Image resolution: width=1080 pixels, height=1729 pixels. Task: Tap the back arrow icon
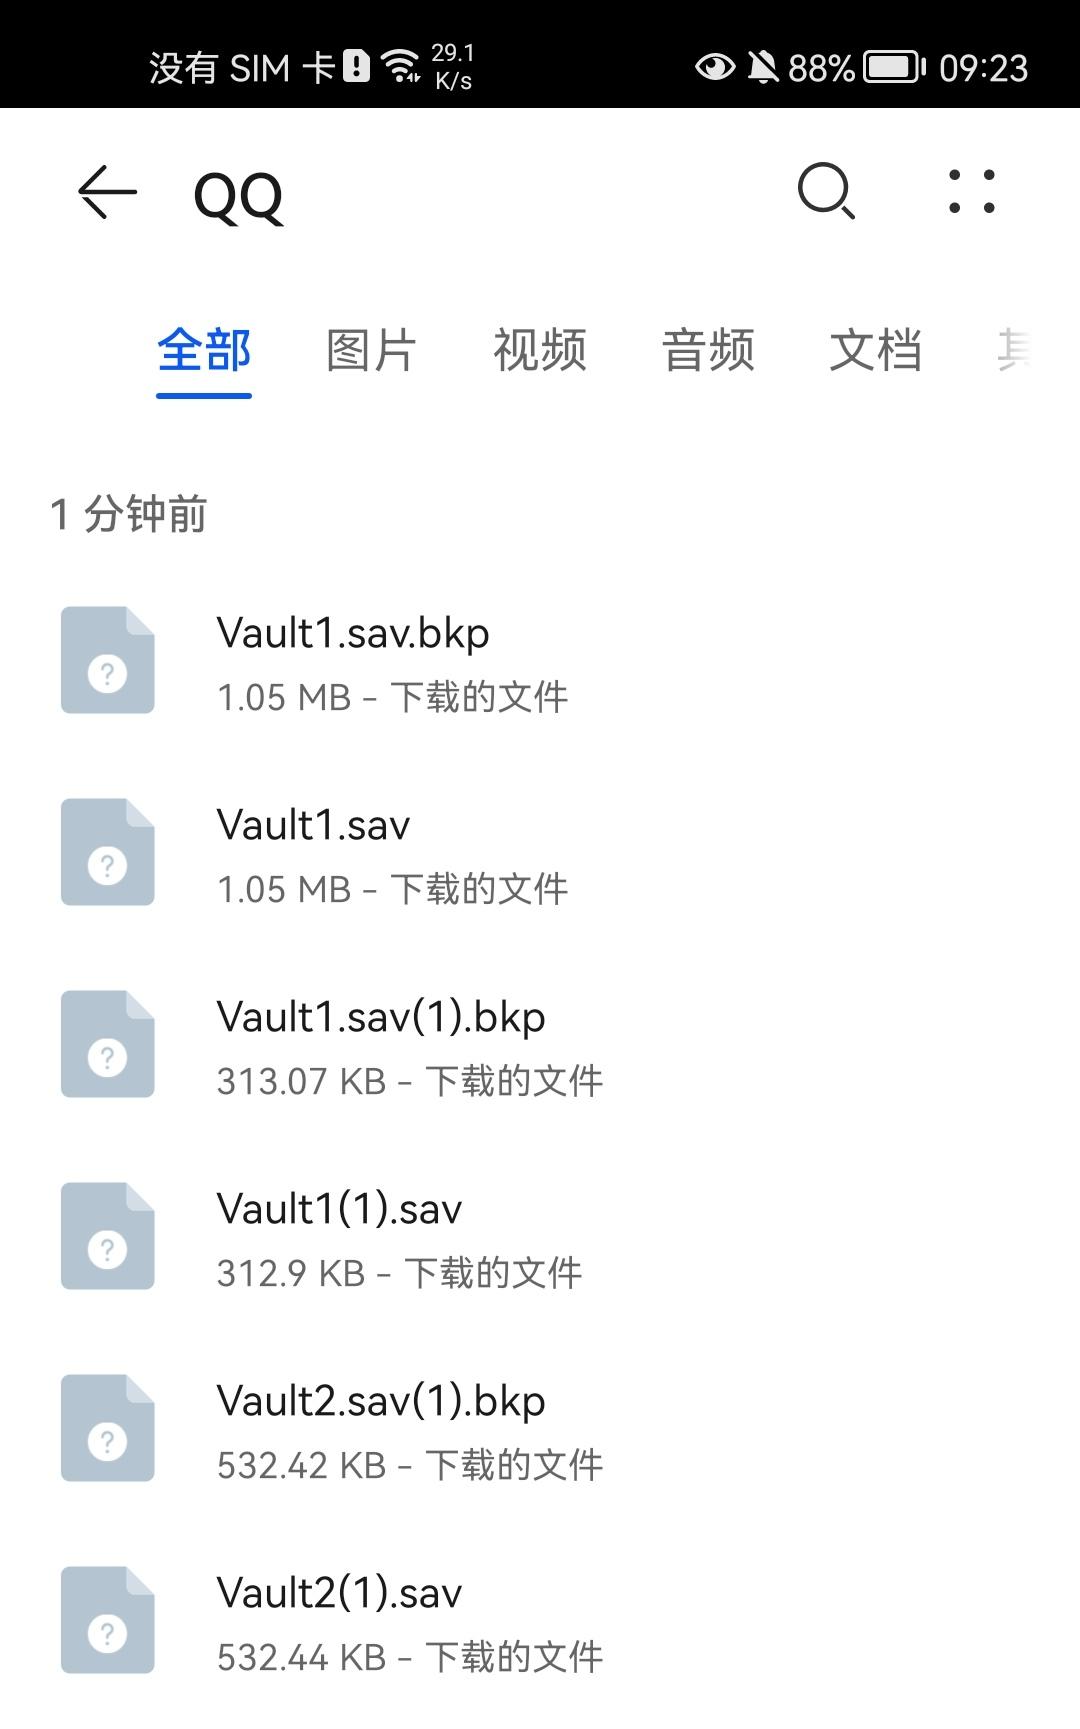107,192
